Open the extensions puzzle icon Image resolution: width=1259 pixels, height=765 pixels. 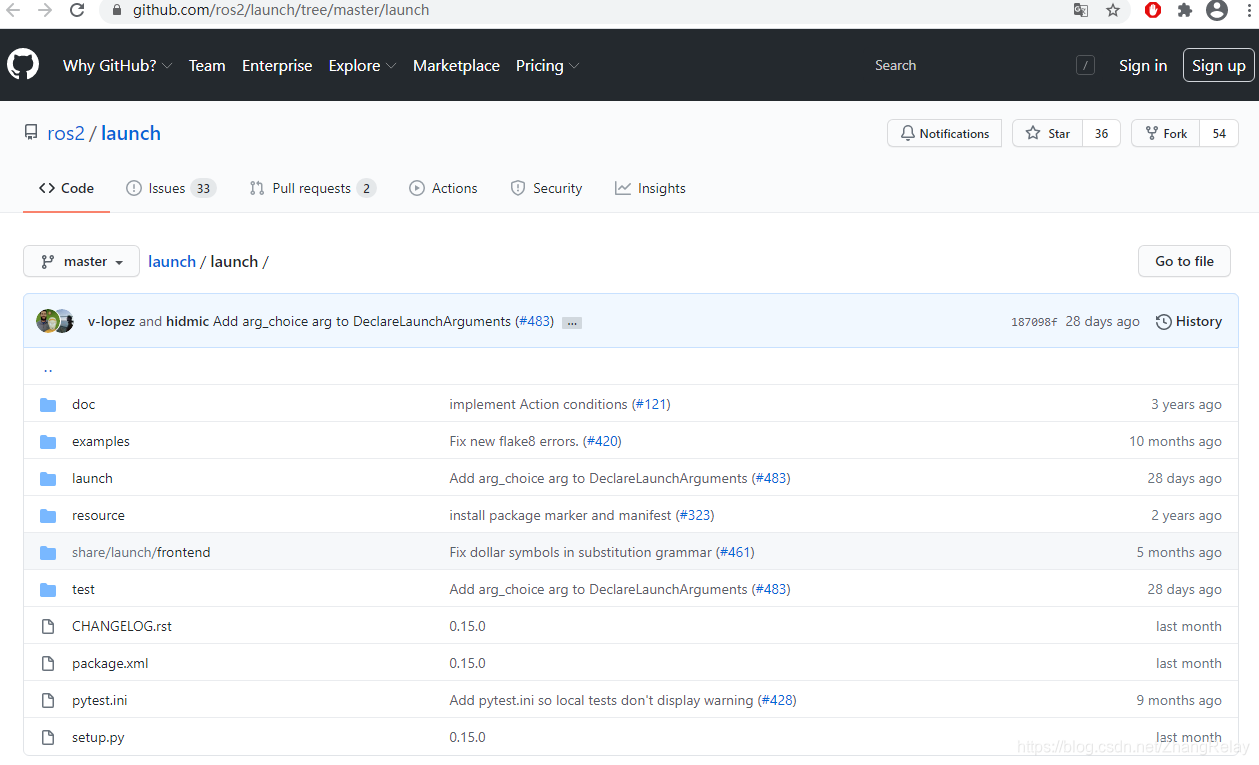1185,10
